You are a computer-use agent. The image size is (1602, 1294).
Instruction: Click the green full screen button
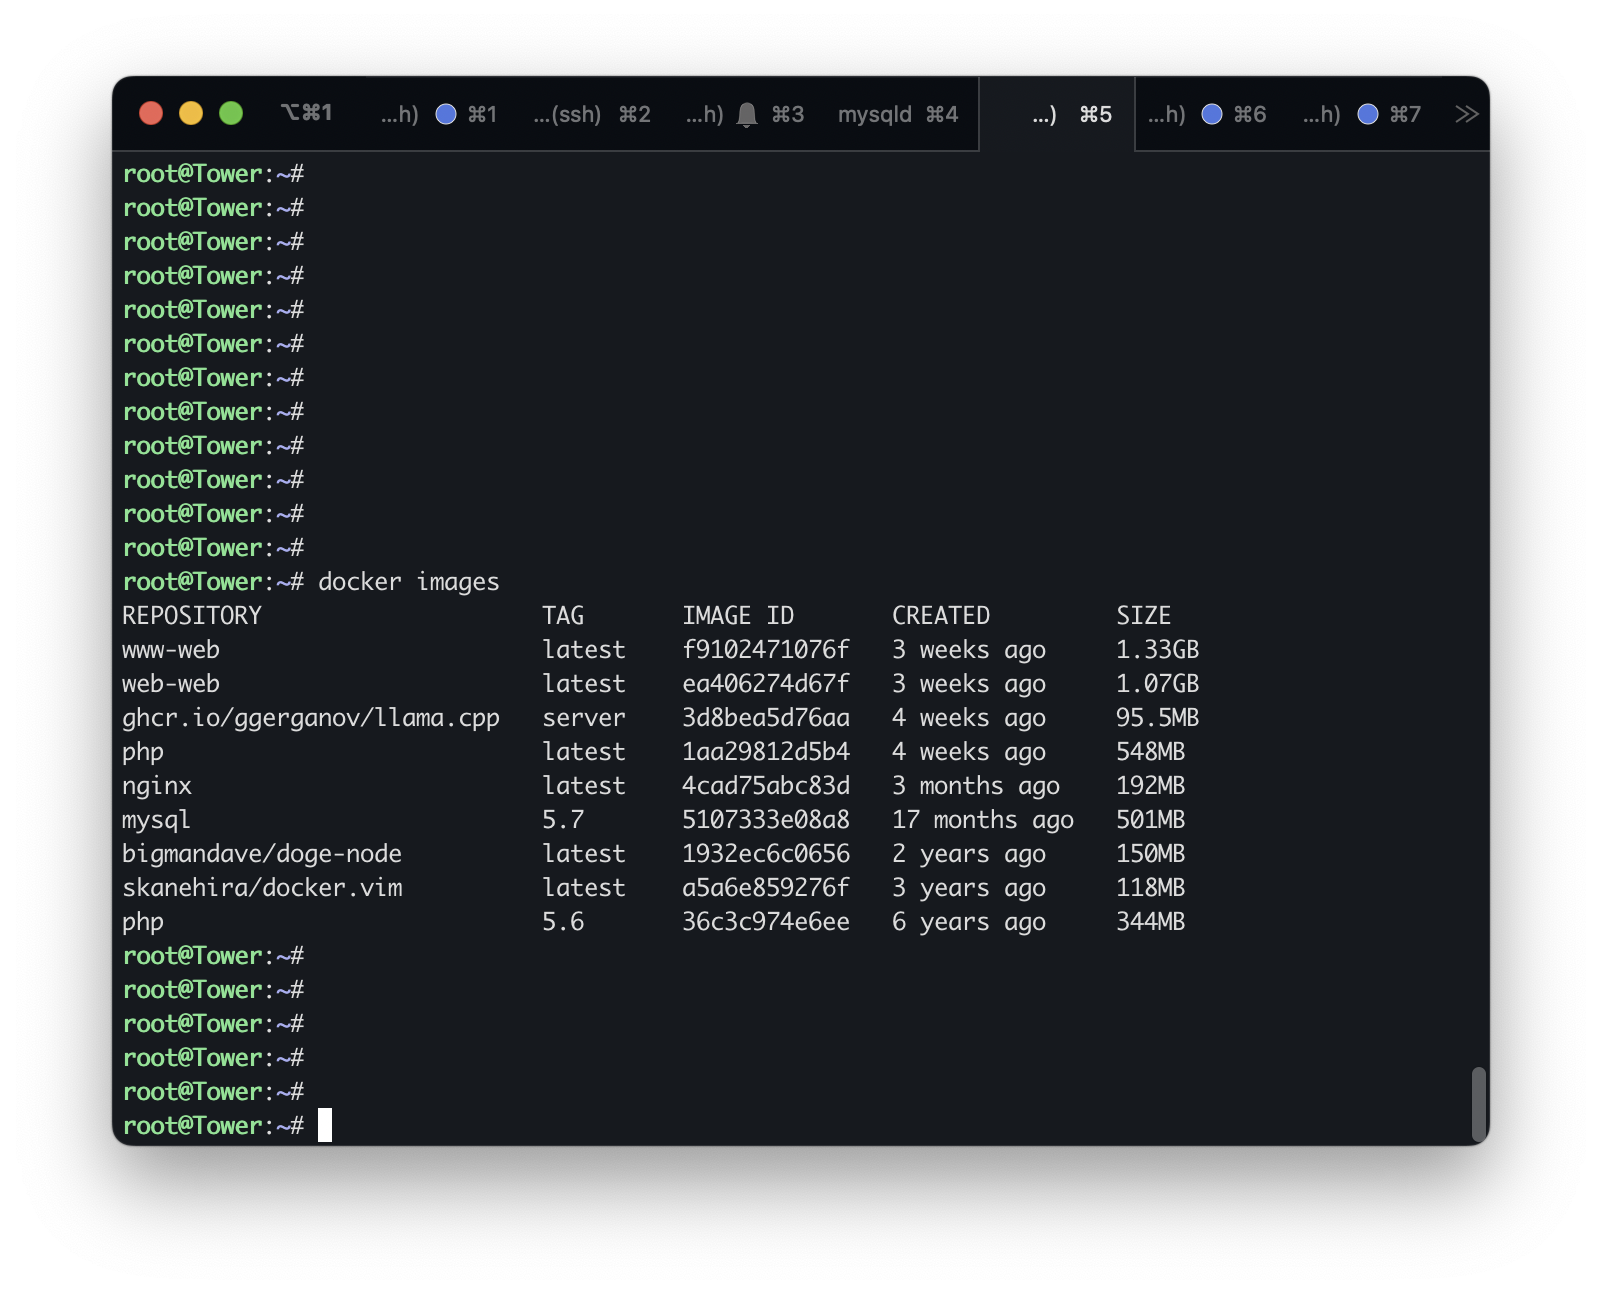[231, 113]
